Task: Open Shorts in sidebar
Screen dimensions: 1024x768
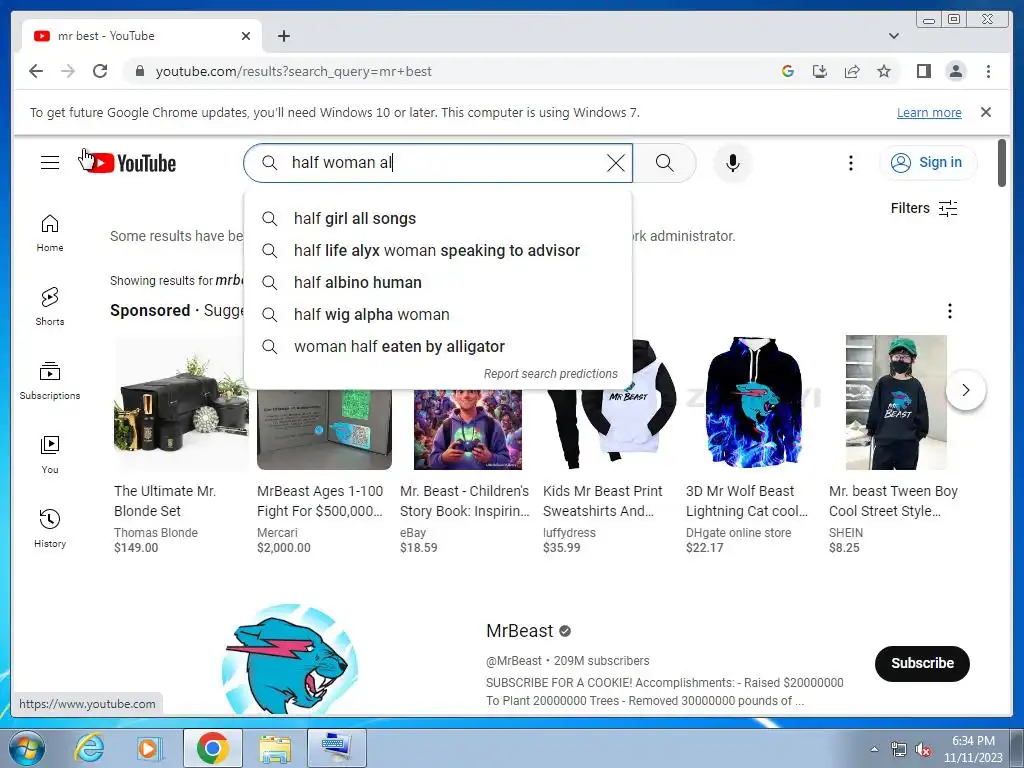Action: 50,307
